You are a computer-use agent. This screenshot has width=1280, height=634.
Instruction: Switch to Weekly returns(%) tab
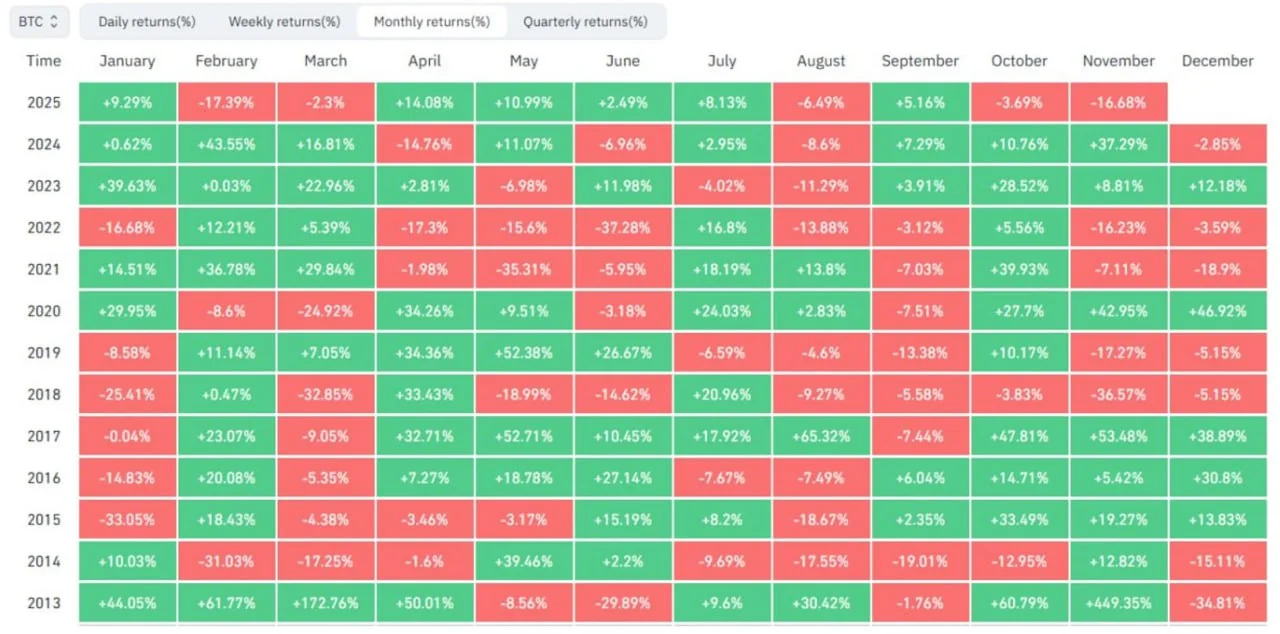tap(284, 21)
